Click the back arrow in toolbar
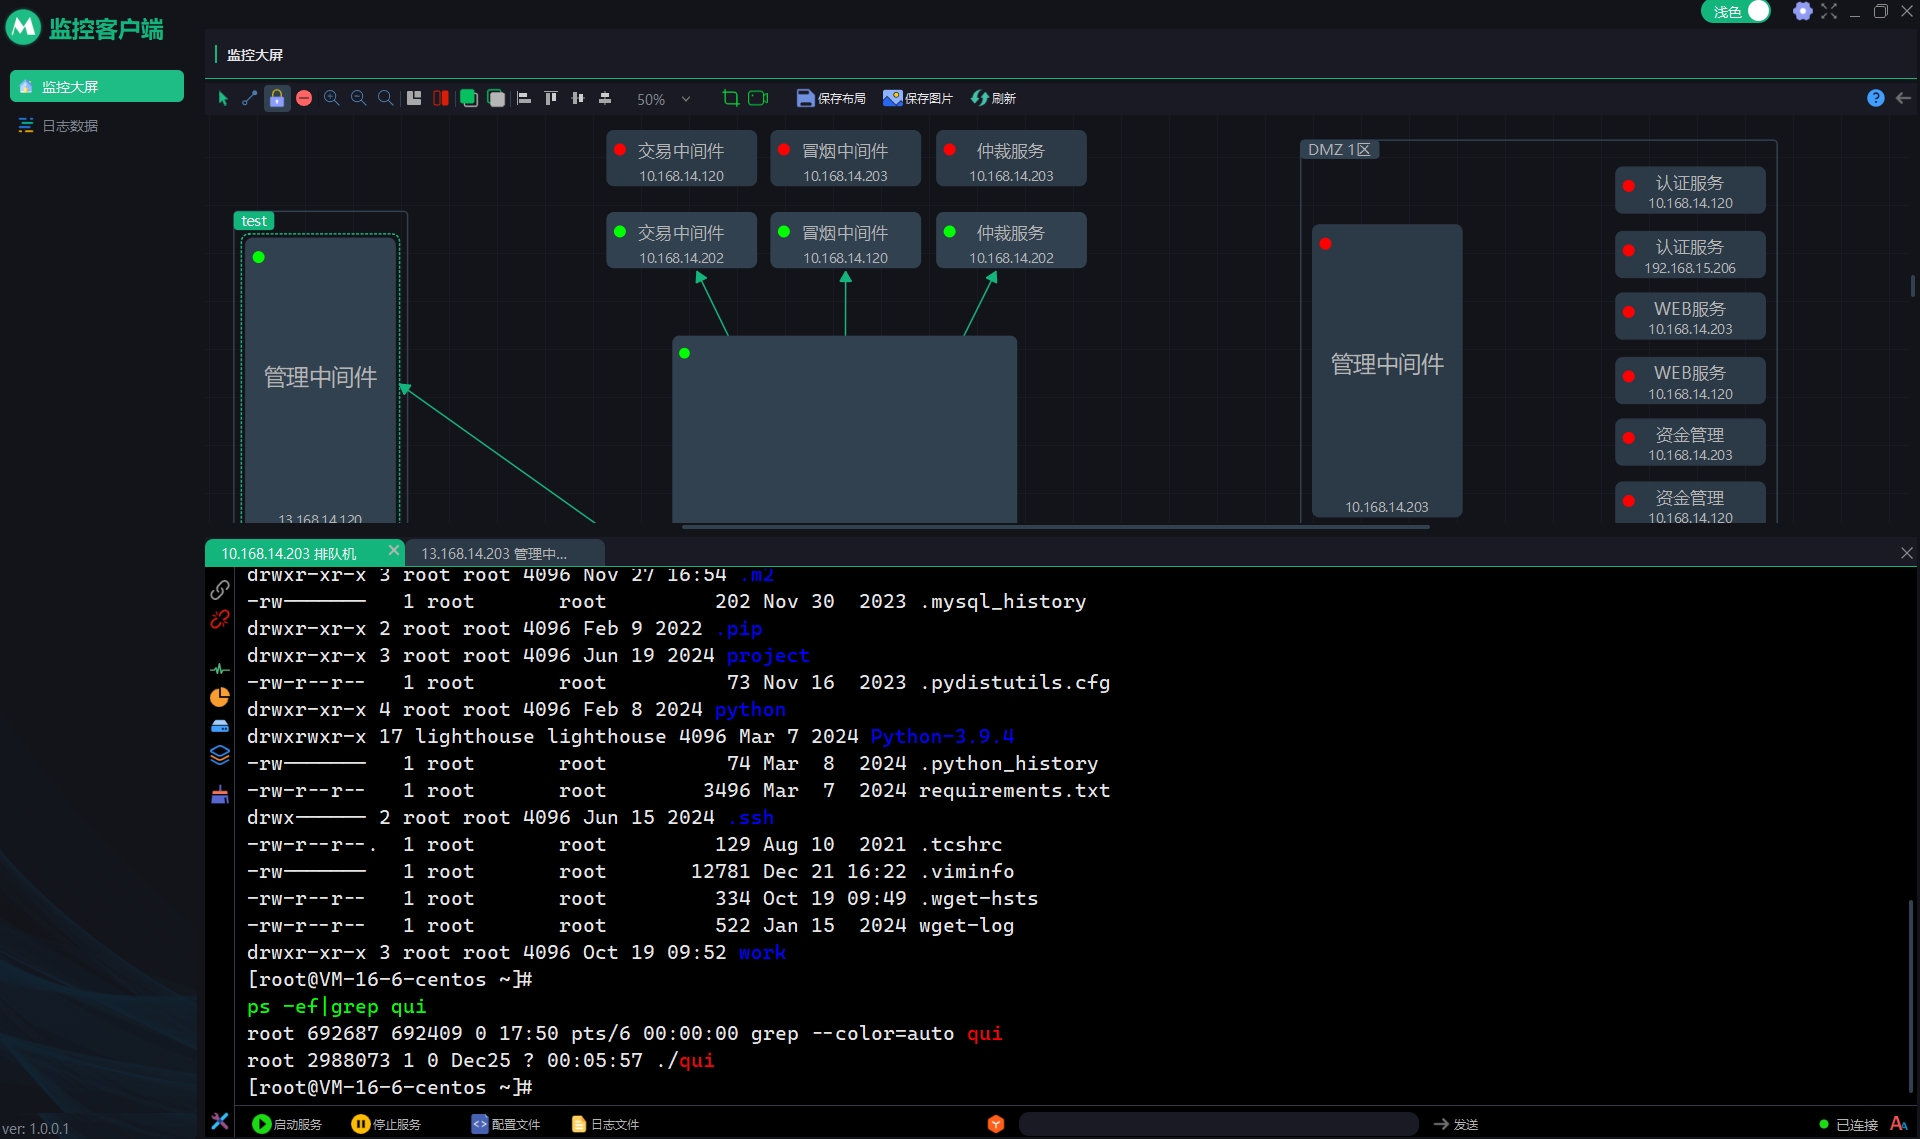The image size is (1920, 1139). pos(1903,98)
